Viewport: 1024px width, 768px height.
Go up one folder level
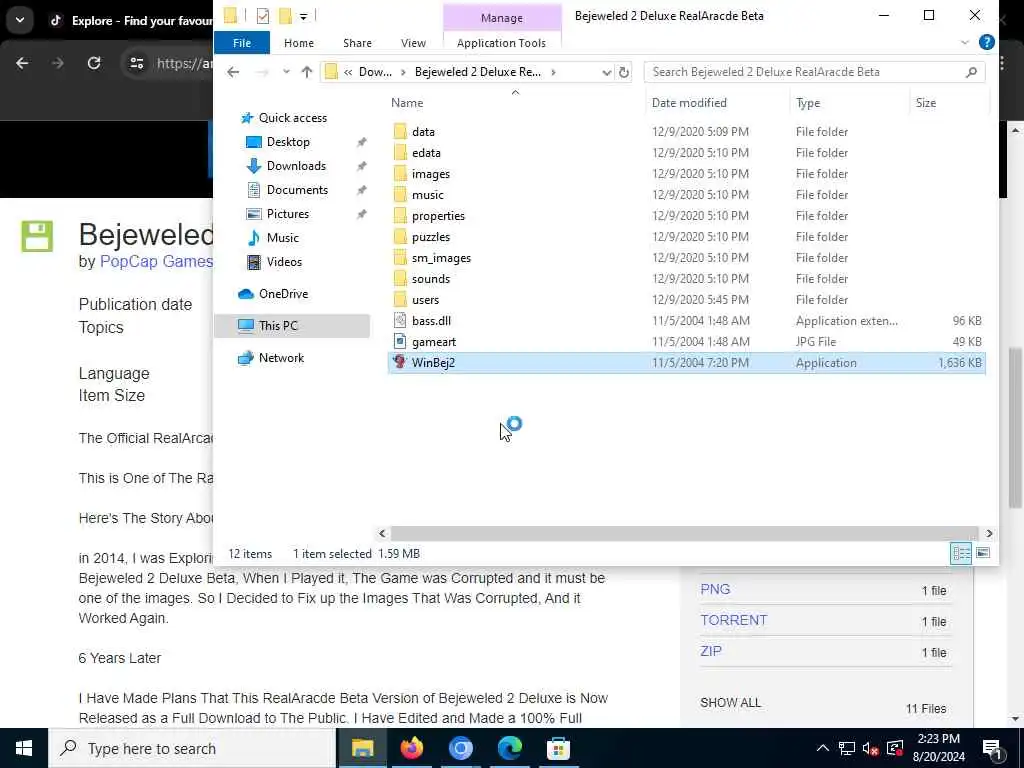307,72
